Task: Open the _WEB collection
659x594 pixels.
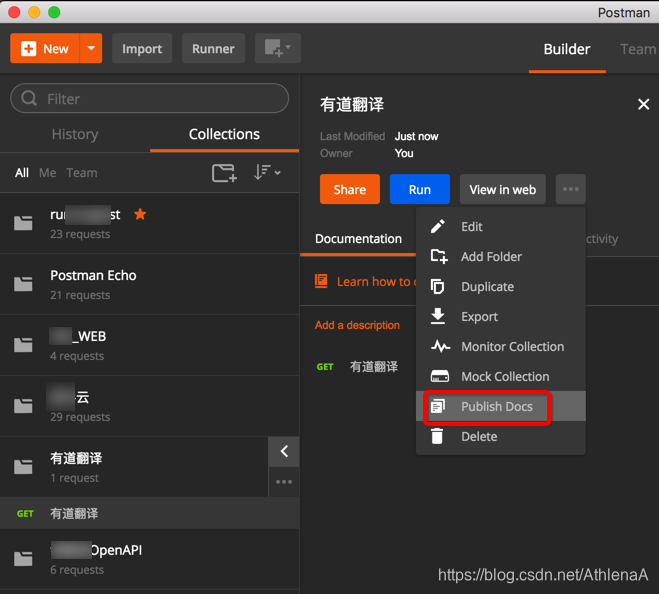Action: click(150, 345)
